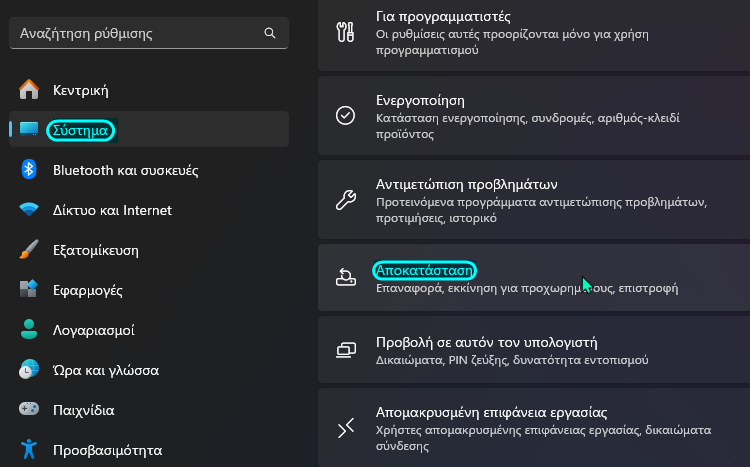The image size is (750, 467).
Task: Click the gamepad Παιχνίδια icon
Action: click(29, 409)
